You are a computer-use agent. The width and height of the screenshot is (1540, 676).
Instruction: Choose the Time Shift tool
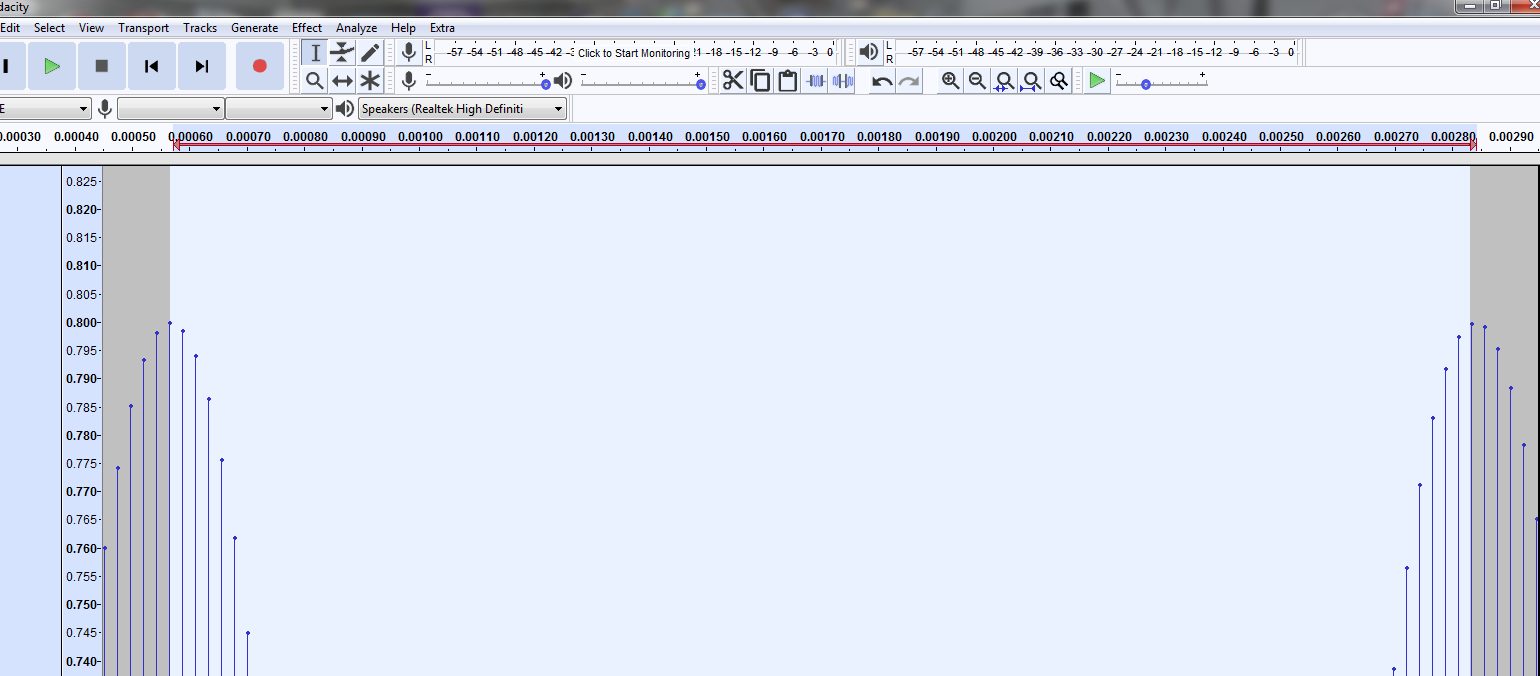(x=342, y=81)
